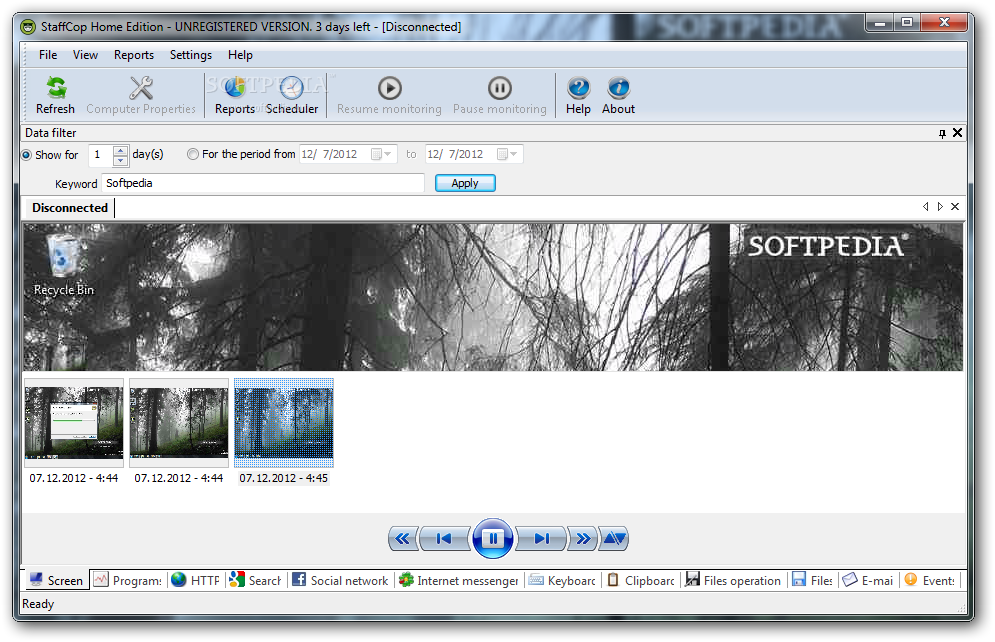Viewport: 995px width, 642px height.
Task: Open the Help menu
Action: click(241, 55)
